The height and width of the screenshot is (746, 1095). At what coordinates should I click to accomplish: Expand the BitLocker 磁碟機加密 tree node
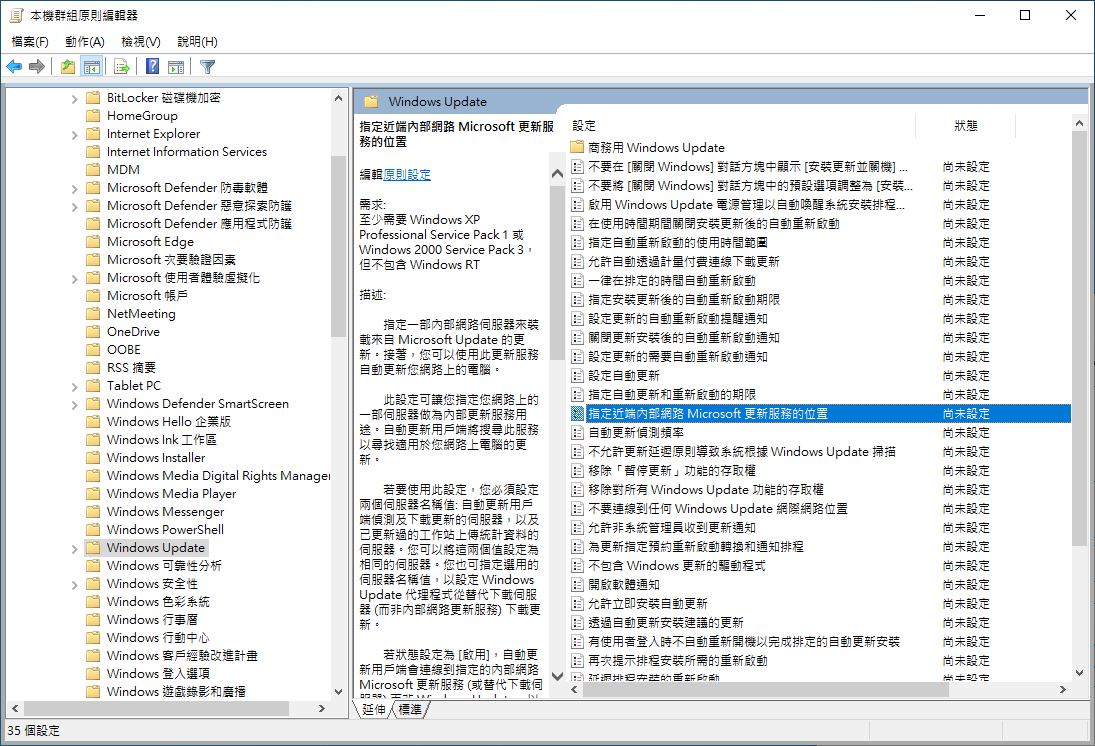[x=75, y=99]
